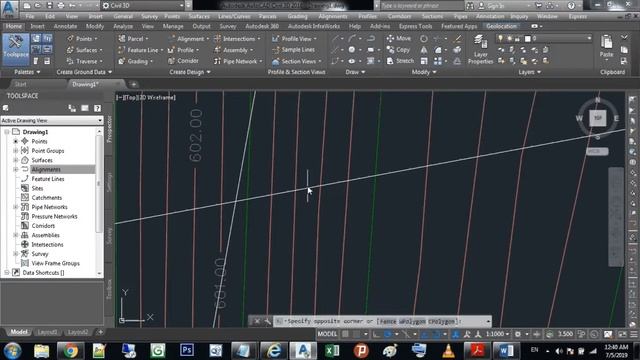Viewport: 640px width, 360px height.
Task: Open the layer selection combo box
Action: [543, 38]
